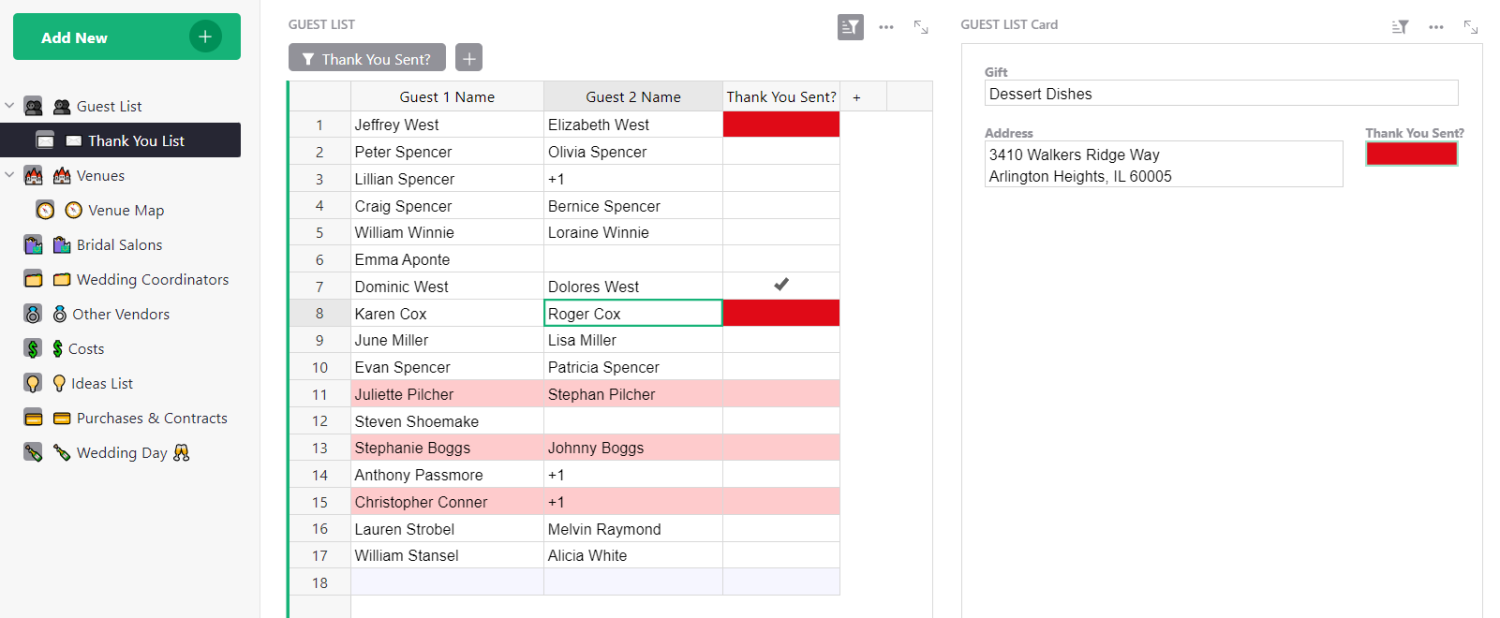The image size is (1500, 618).
Task: Add a column with the plus header
Action: 856,97
